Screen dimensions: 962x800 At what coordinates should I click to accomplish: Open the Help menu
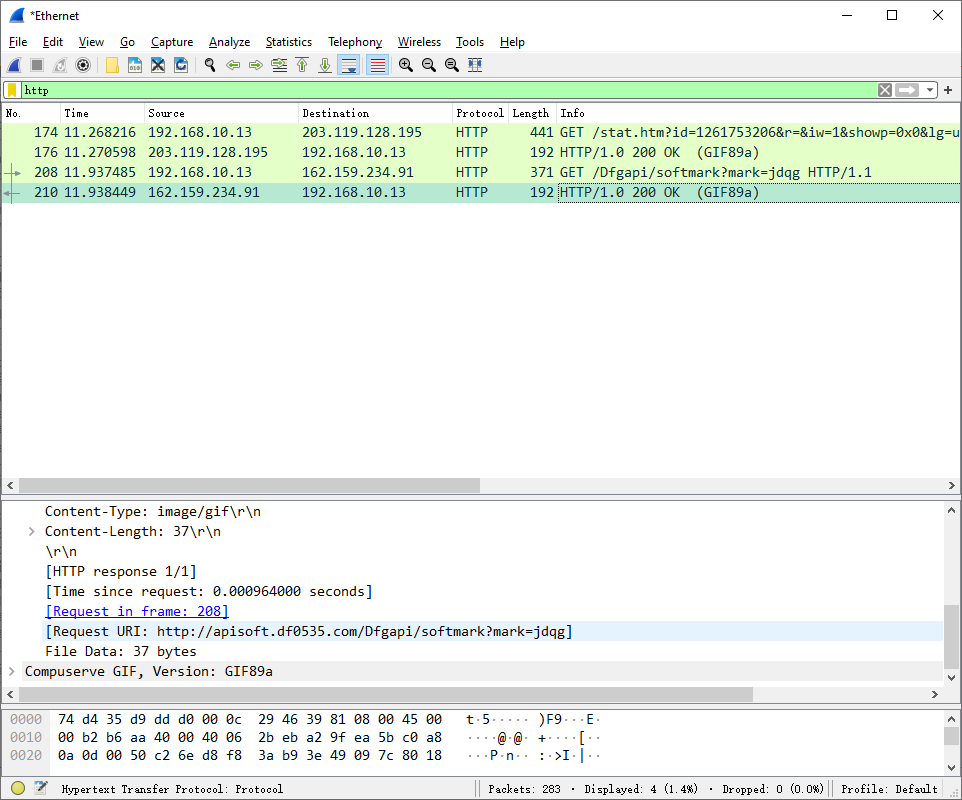point(512,42)
